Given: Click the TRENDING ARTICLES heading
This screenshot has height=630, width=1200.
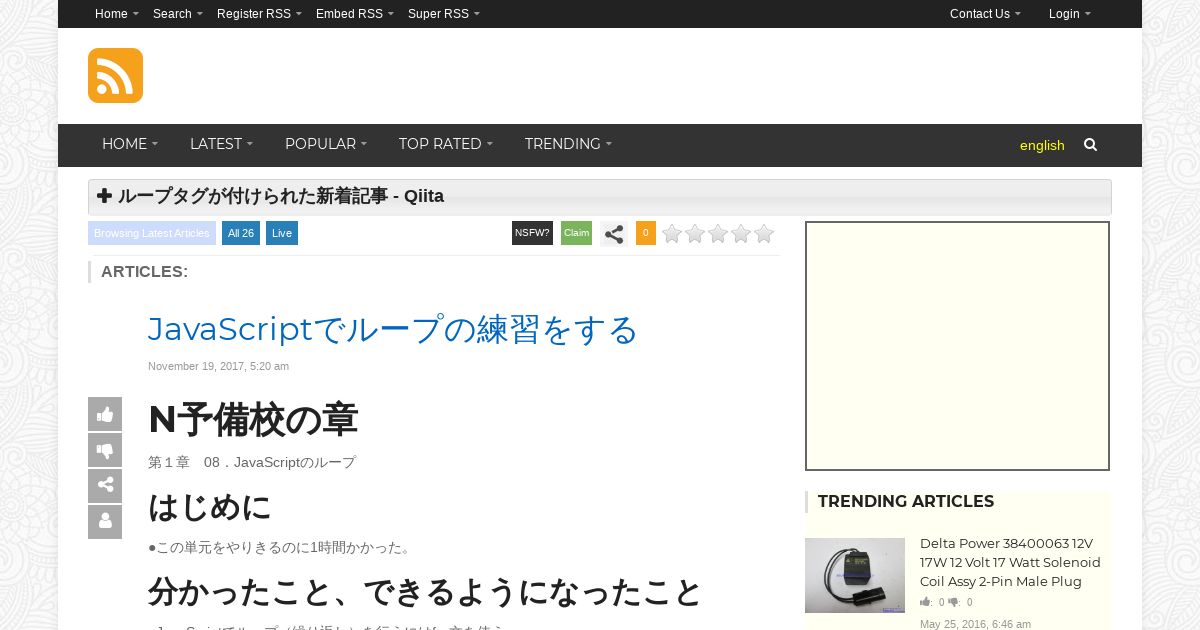Looking at the screenshot, I should 906,502.
